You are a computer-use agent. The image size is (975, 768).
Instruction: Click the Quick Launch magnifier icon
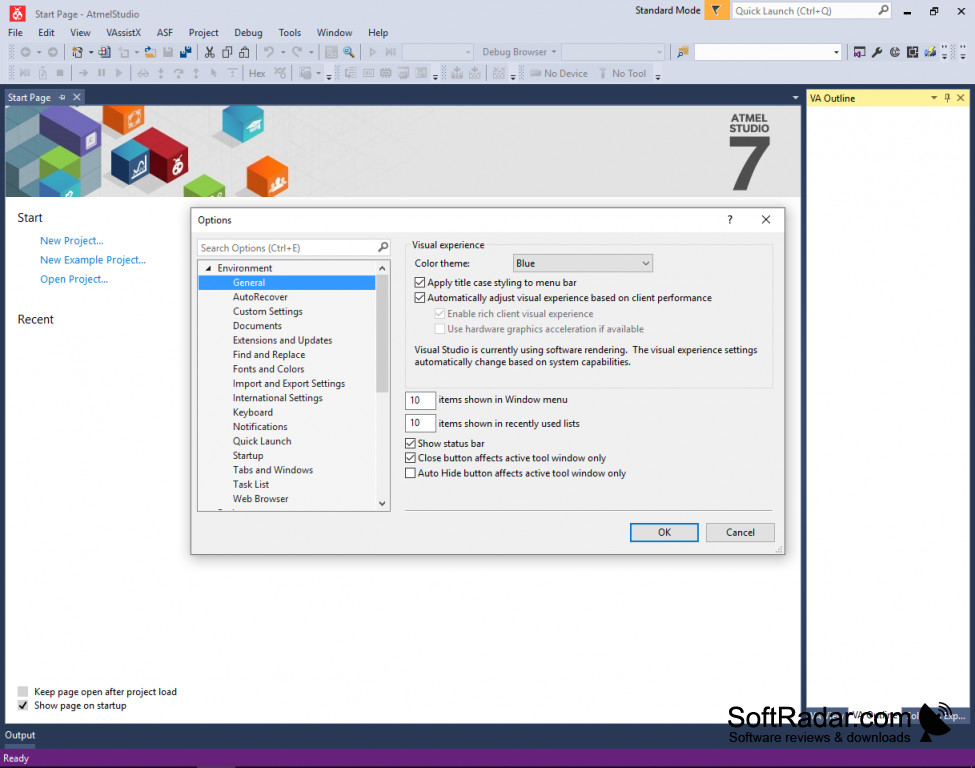(883, 11)
